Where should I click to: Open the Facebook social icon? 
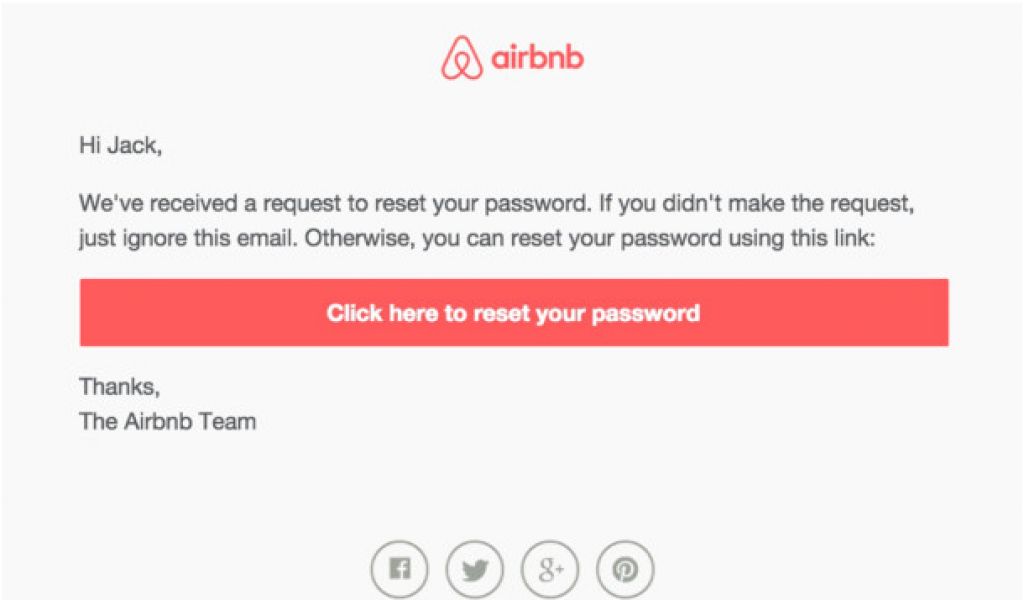[400, 569]
